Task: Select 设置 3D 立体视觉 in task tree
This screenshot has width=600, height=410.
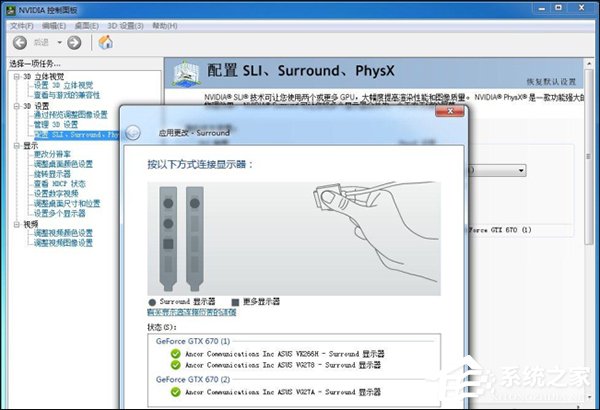Action: [64, 85]
